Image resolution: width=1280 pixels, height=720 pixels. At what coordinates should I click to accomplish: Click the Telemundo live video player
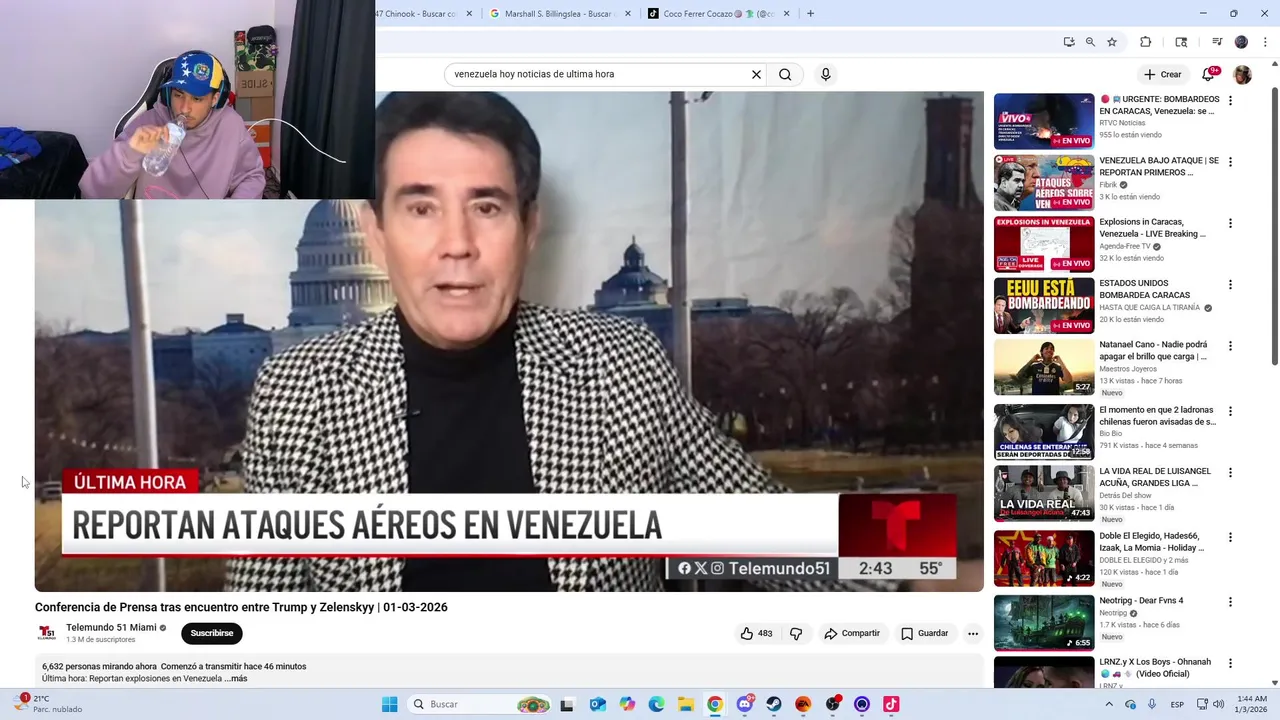(509, 342)
